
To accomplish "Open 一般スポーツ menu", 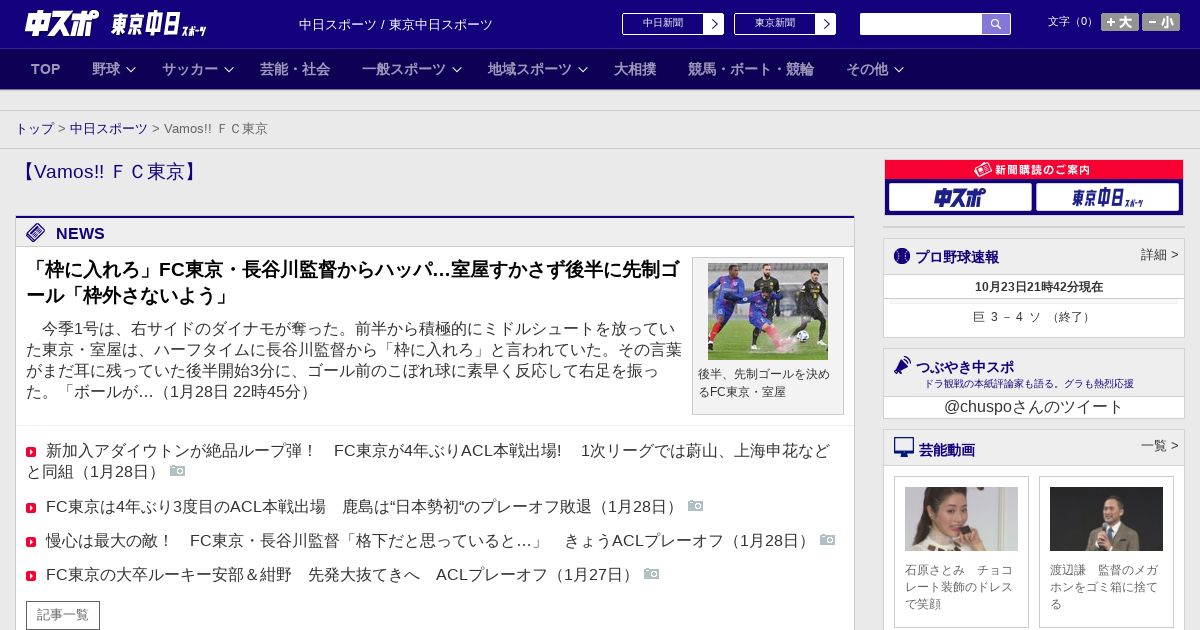I will click(x=404, y=69).
